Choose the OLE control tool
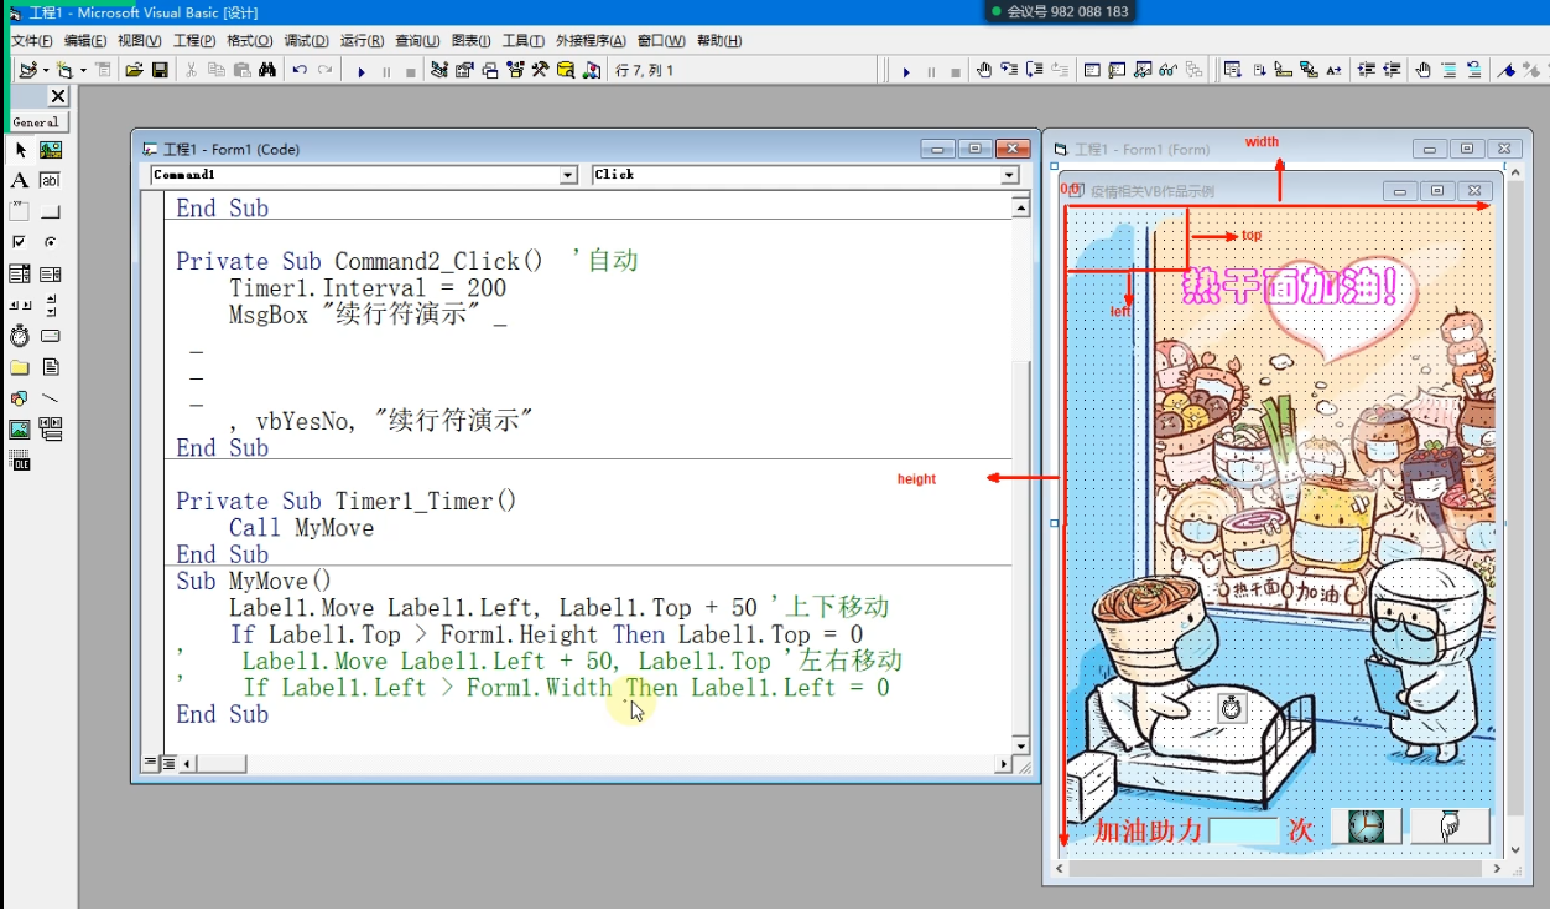 19,461
